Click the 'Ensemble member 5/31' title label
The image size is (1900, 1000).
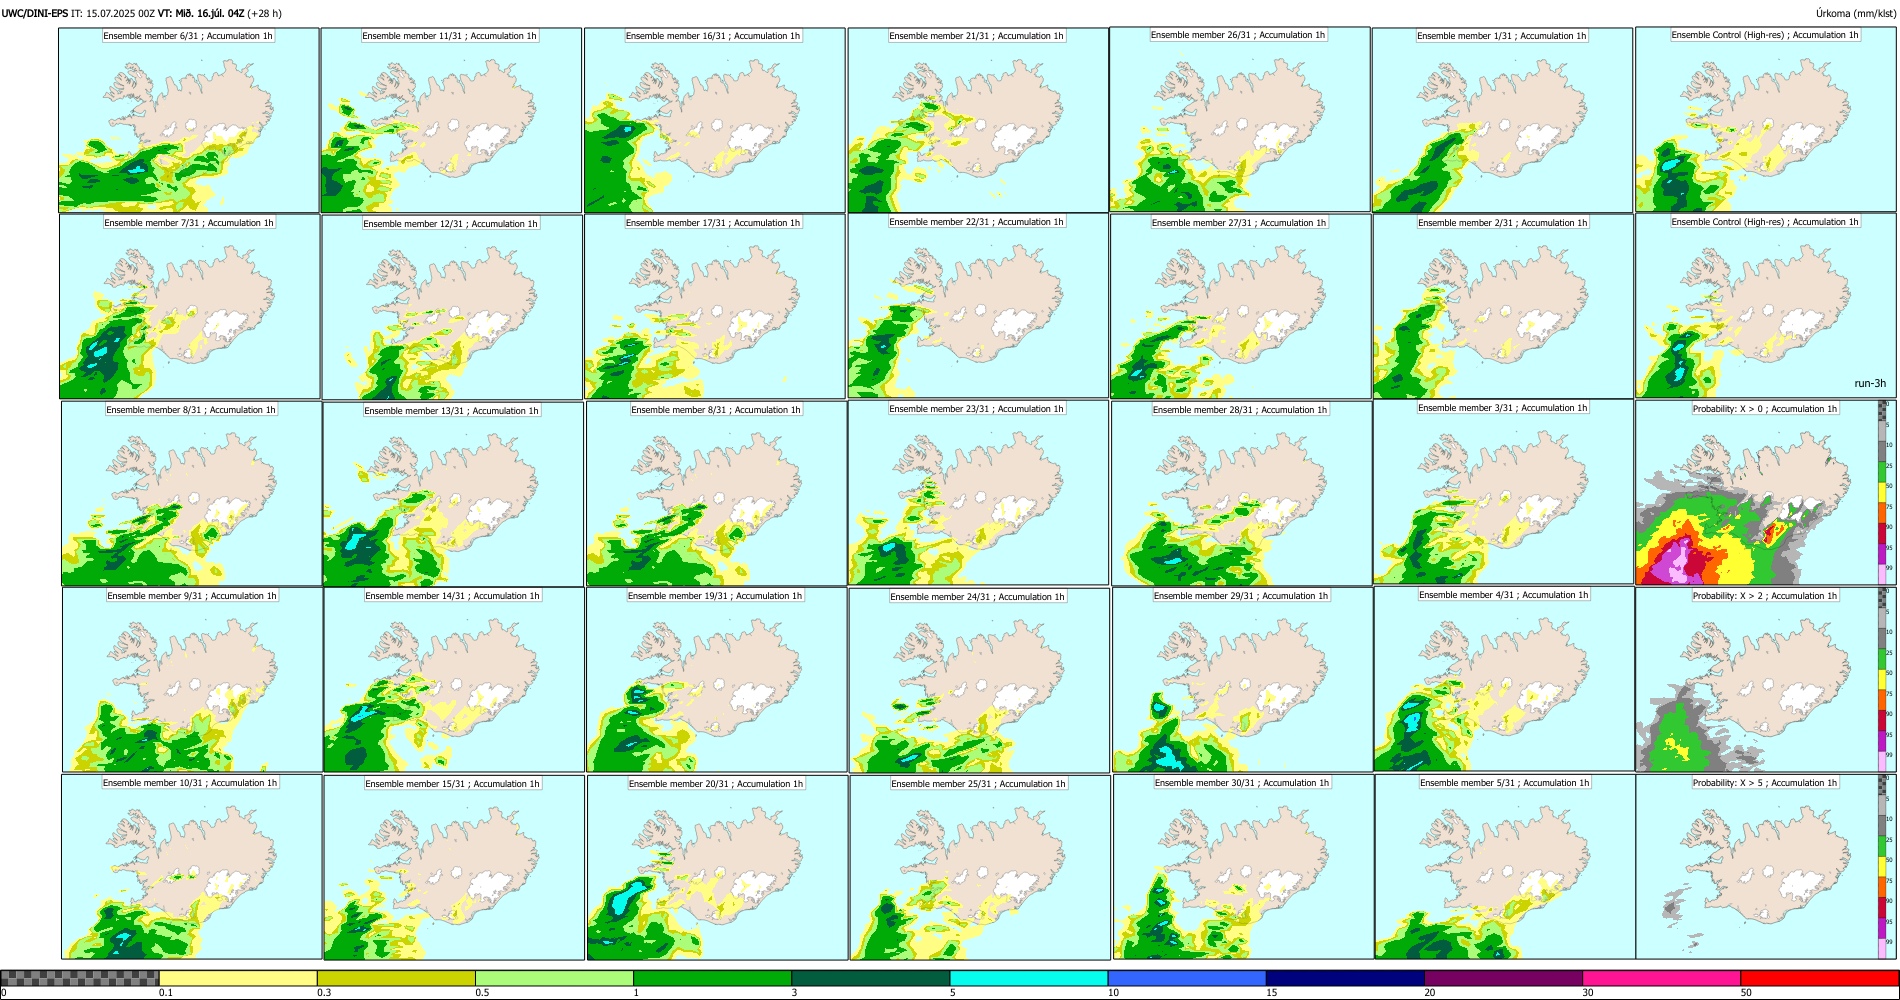[1504, 783]
